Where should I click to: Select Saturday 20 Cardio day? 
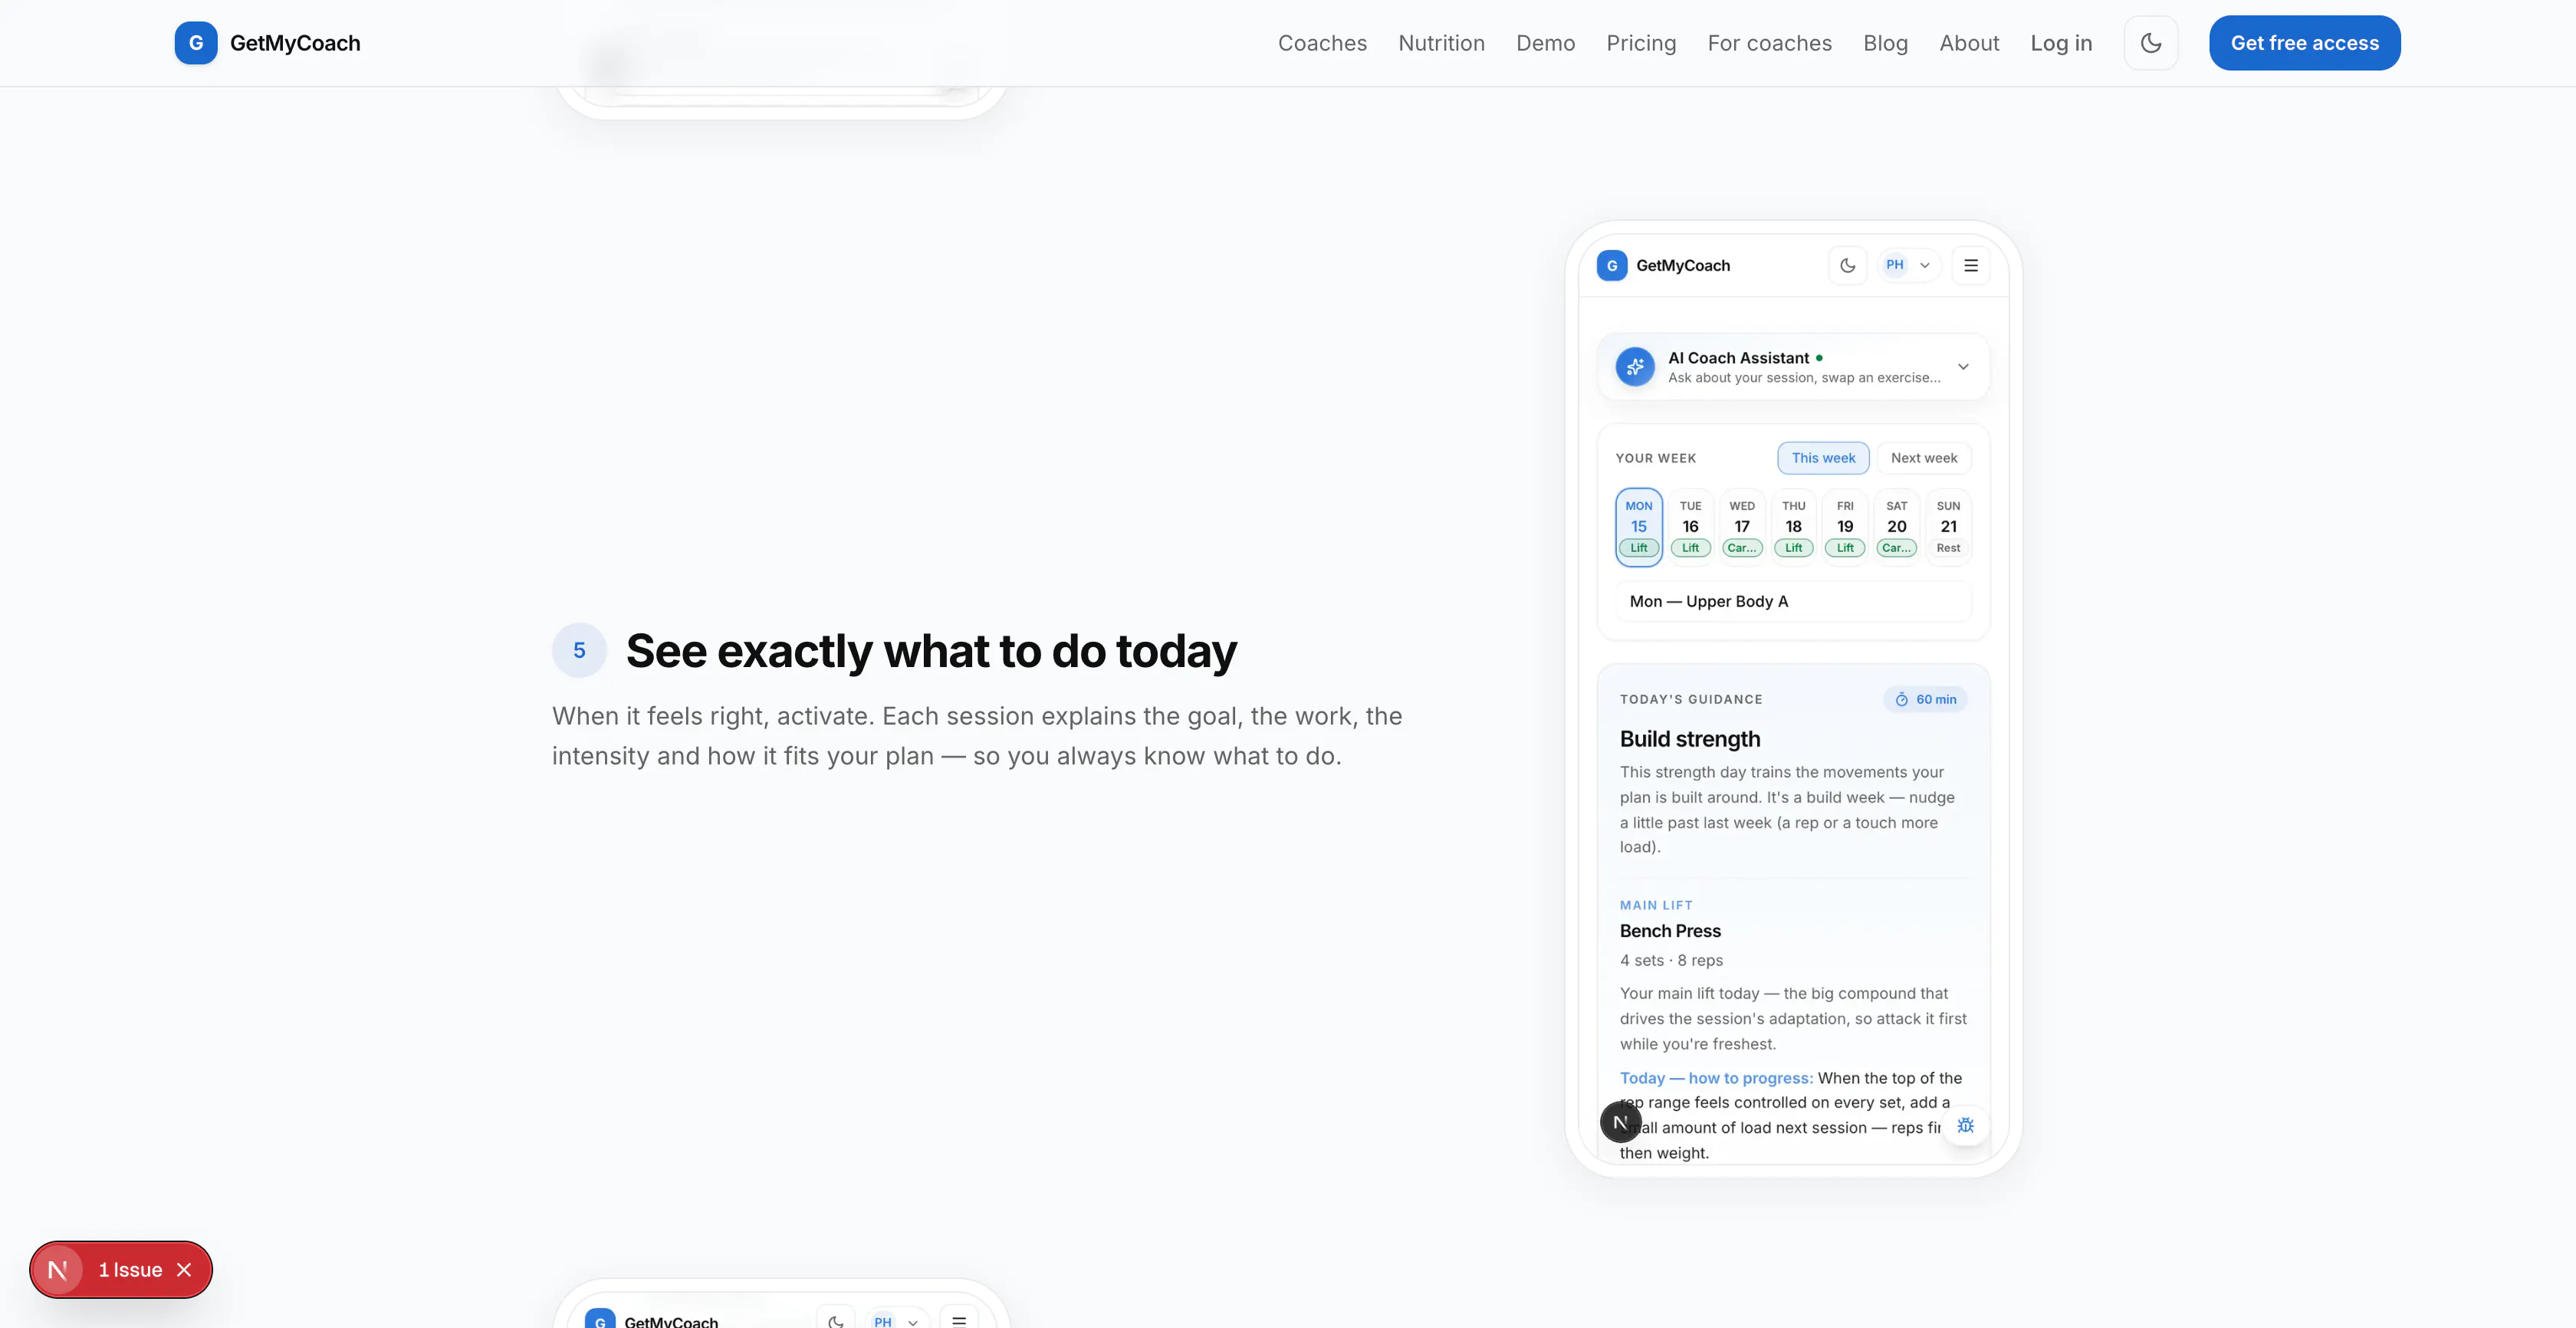pos(1896,527)
